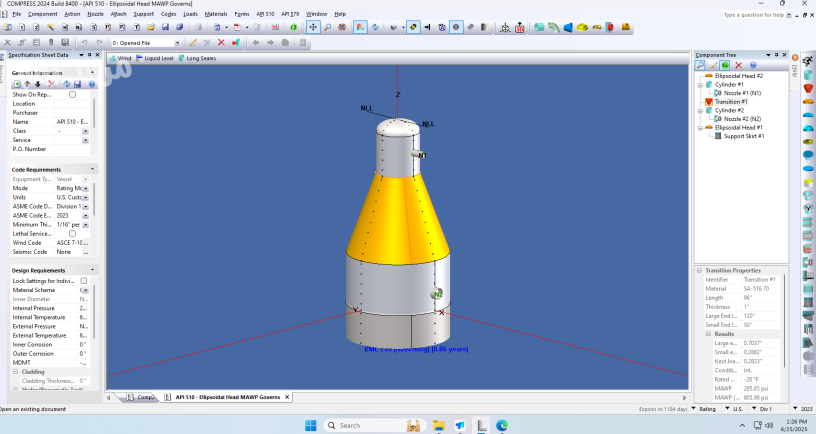
Task: Collapse the Cylinder #1 tree node
Action: pos(701,85)
